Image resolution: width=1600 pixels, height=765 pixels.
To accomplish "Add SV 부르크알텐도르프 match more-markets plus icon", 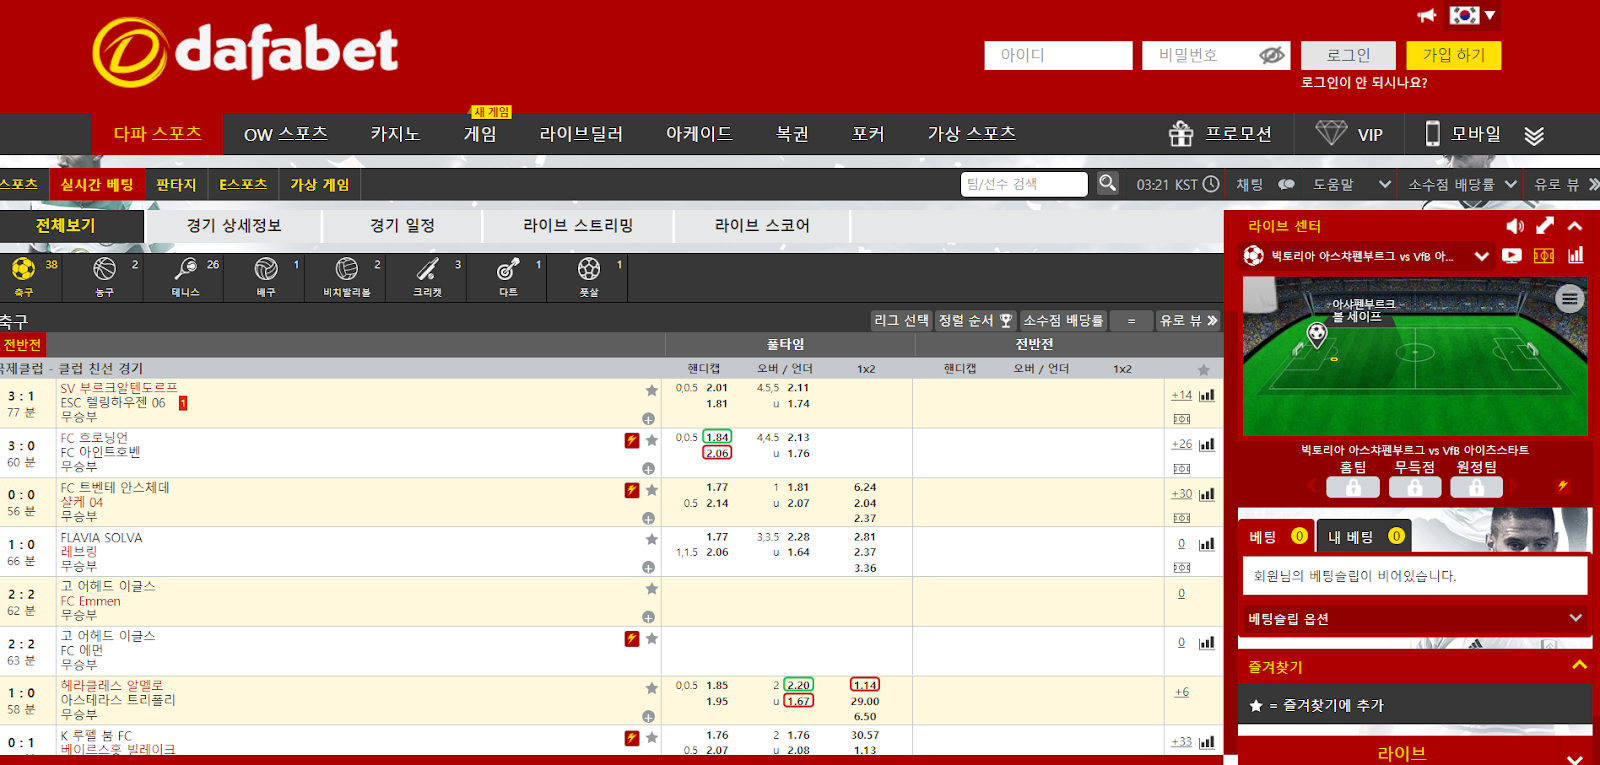I will [x=648, y=419].
